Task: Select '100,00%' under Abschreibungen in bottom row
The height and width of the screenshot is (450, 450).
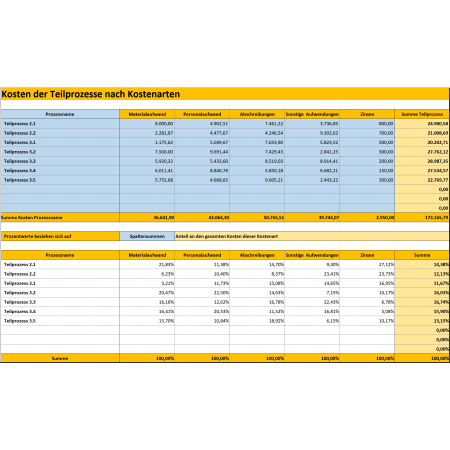Action: (x=257, y=358)
